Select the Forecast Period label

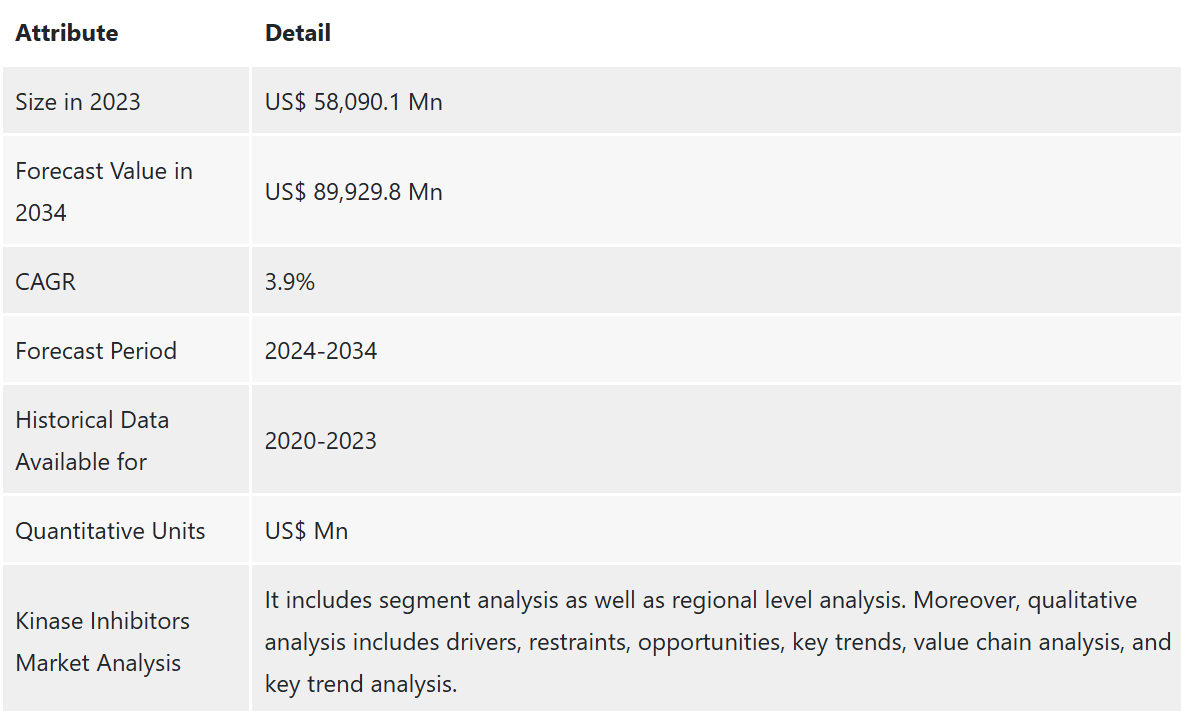[96, 351]
